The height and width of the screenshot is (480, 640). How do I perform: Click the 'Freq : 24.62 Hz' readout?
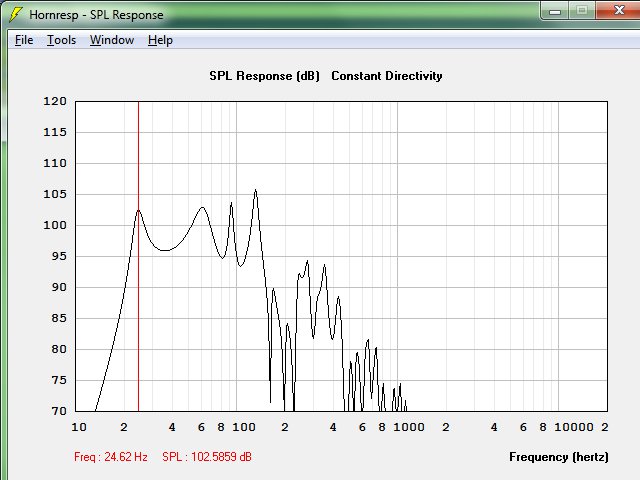tap(111, 456)
